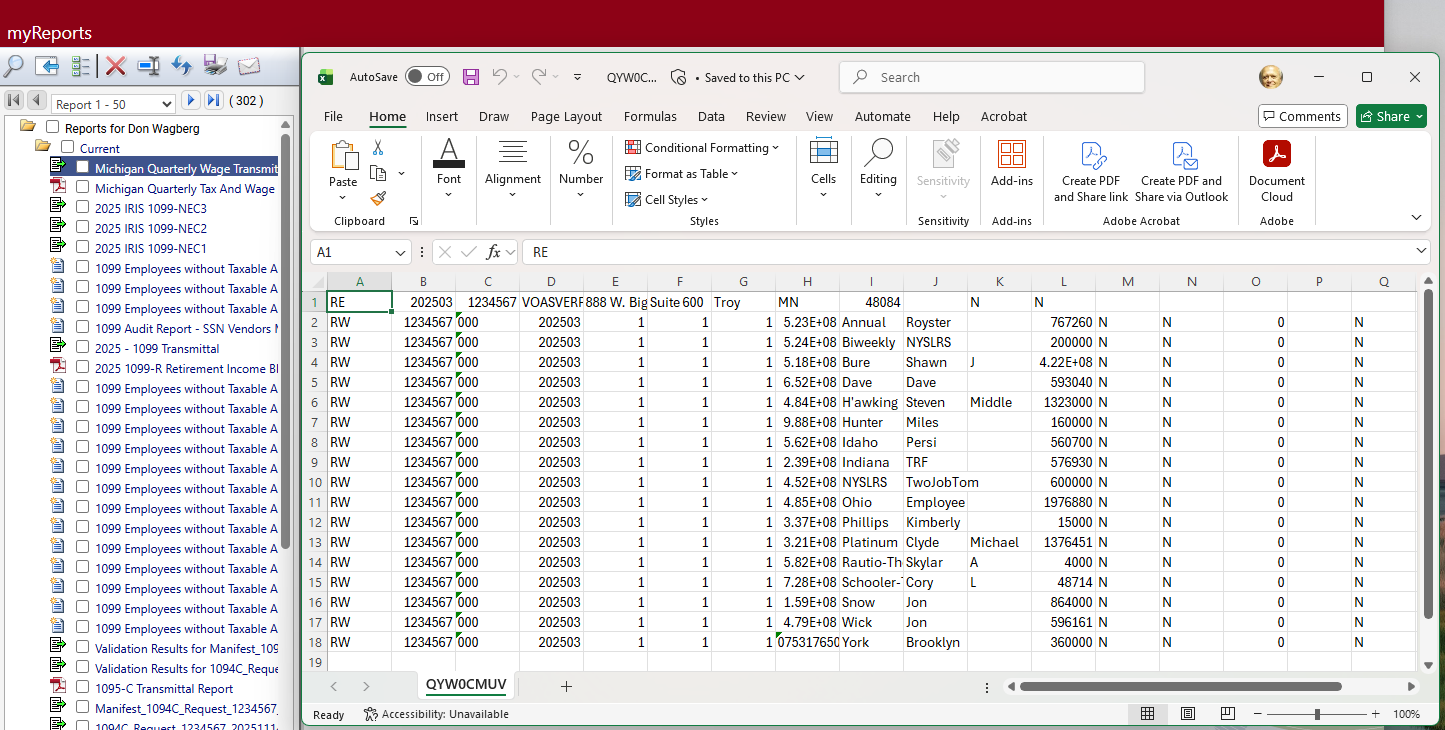Click the Cut scissors icon
The height and width of the screenshot is (730, 1445).
point(378,148)
